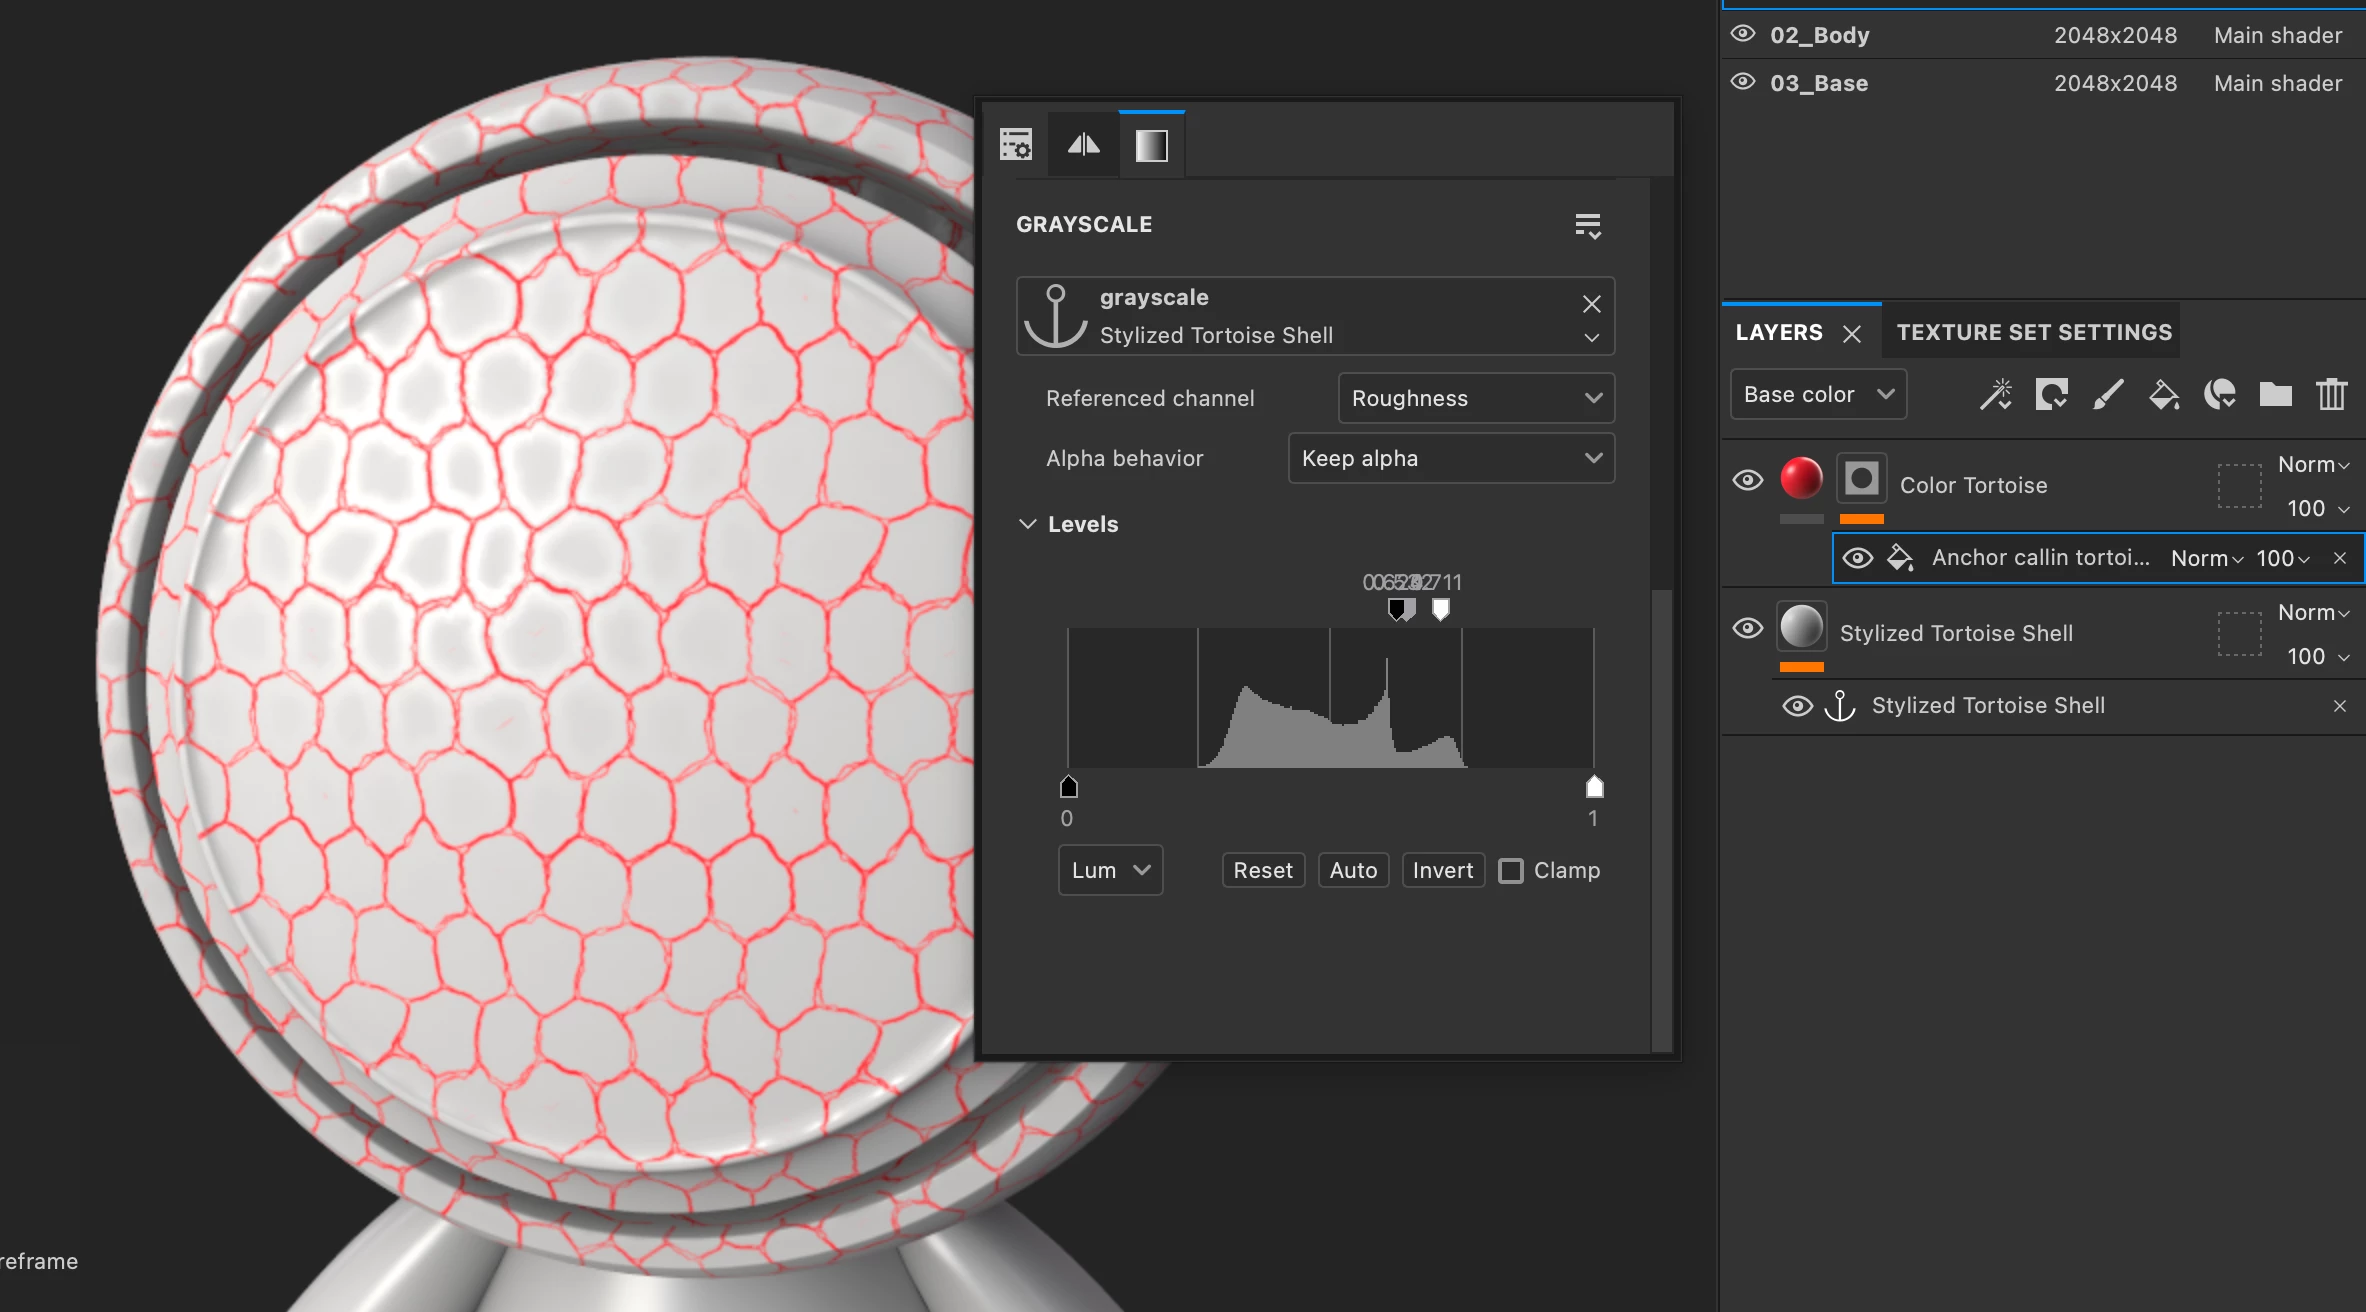Screen dimensions: 2366x1312
Task: Select the Layers tab
Action: pos(1779,332)
